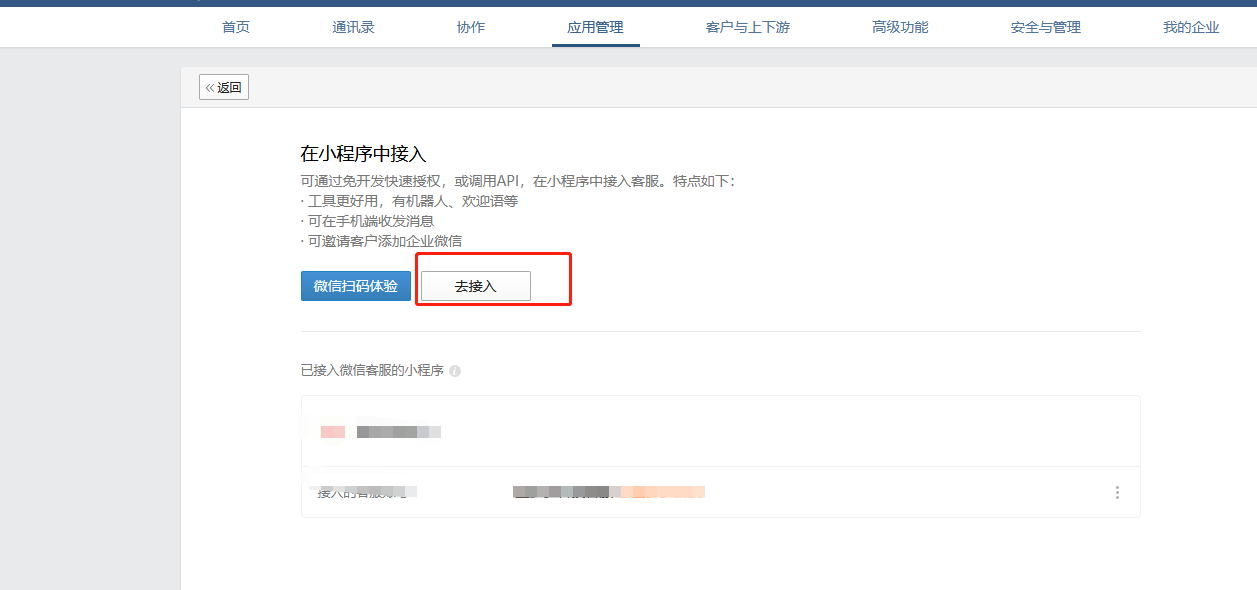Open the 高级功能 tab
Image resolution: width=1257 pixels, height=590 pixels.
click(900, 27)
